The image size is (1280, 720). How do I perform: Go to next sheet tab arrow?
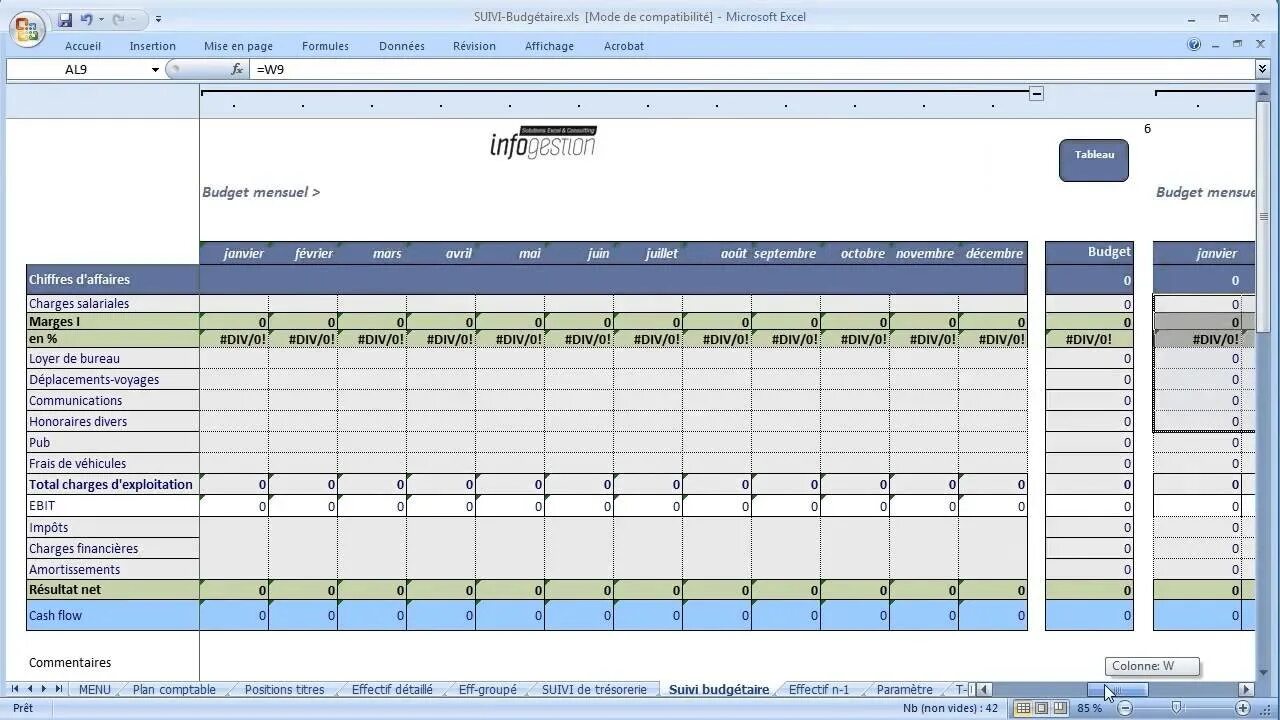(44, 689)
